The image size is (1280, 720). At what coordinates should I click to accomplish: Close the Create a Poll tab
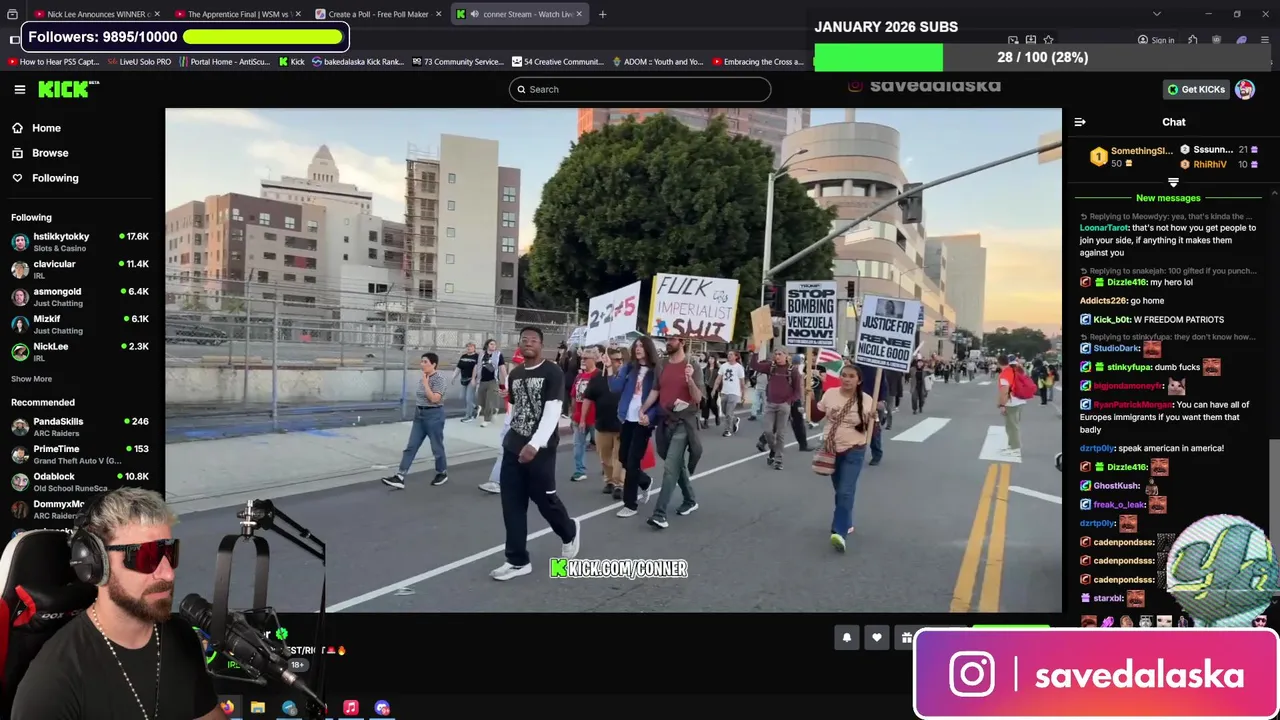438,14
